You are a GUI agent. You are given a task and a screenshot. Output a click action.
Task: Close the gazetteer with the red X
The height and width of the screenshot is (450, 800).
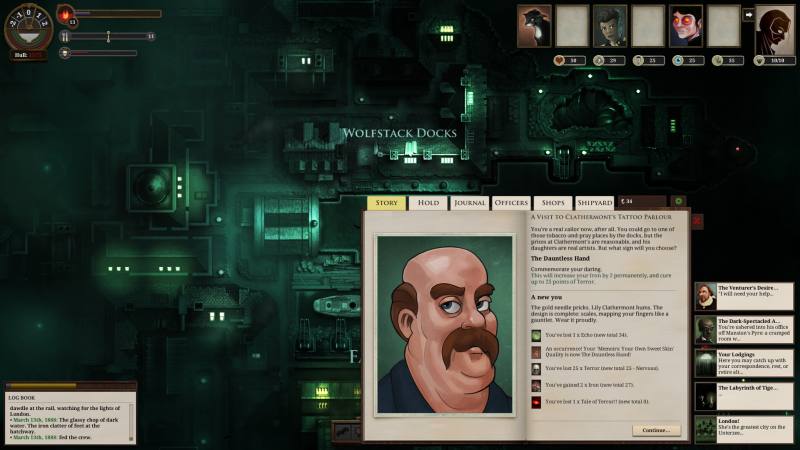[697, 220]
